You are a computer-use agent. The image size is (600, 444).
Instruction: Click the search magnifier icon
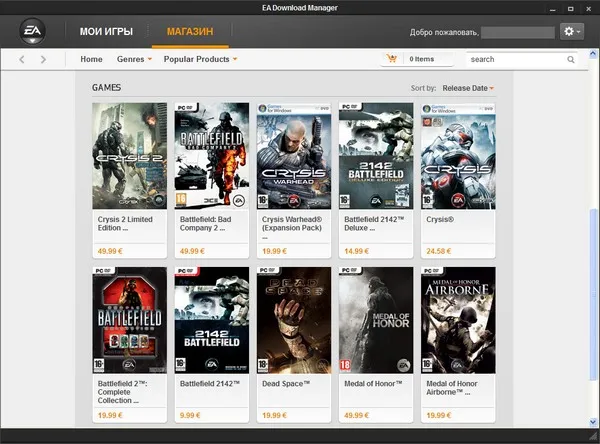[x=571, y=60]
